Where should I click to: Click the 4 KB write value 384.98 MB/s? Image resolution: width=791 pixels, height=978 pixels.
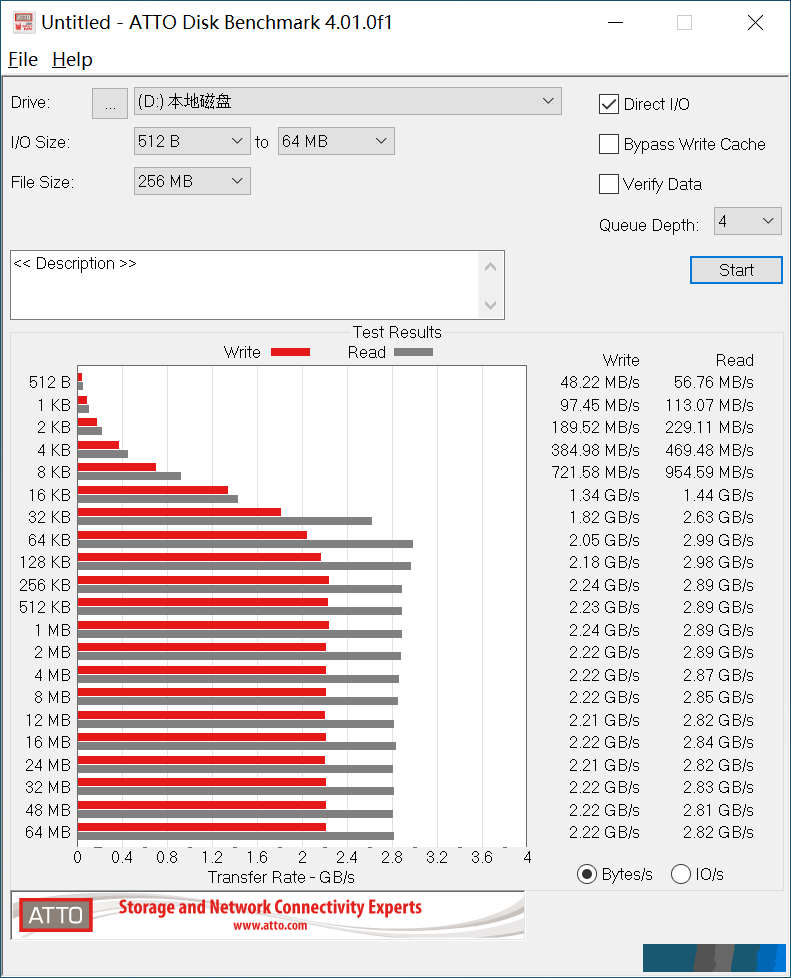596,450
